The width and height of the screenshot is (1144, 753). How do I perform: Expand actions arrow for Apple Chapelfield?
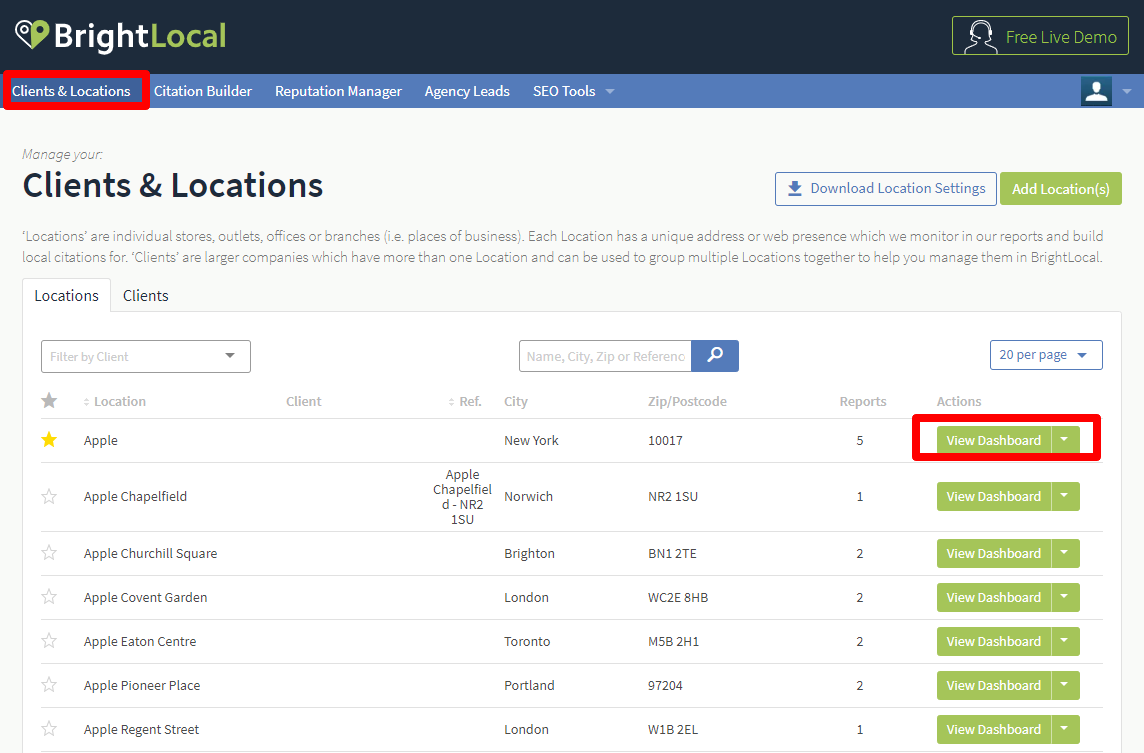[x=1065, y=496]
